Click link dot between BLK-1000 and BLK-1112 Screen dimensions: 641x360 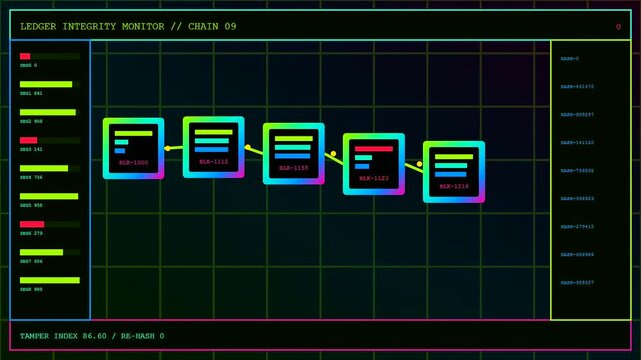point(168,148)
